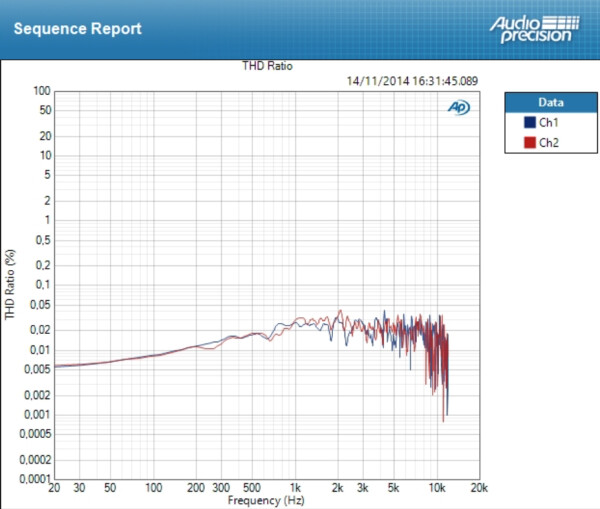This screenshot has width=600, height=509.
Task: Click the 0,5 value on Y axis
Action: (x=43, y=240)
